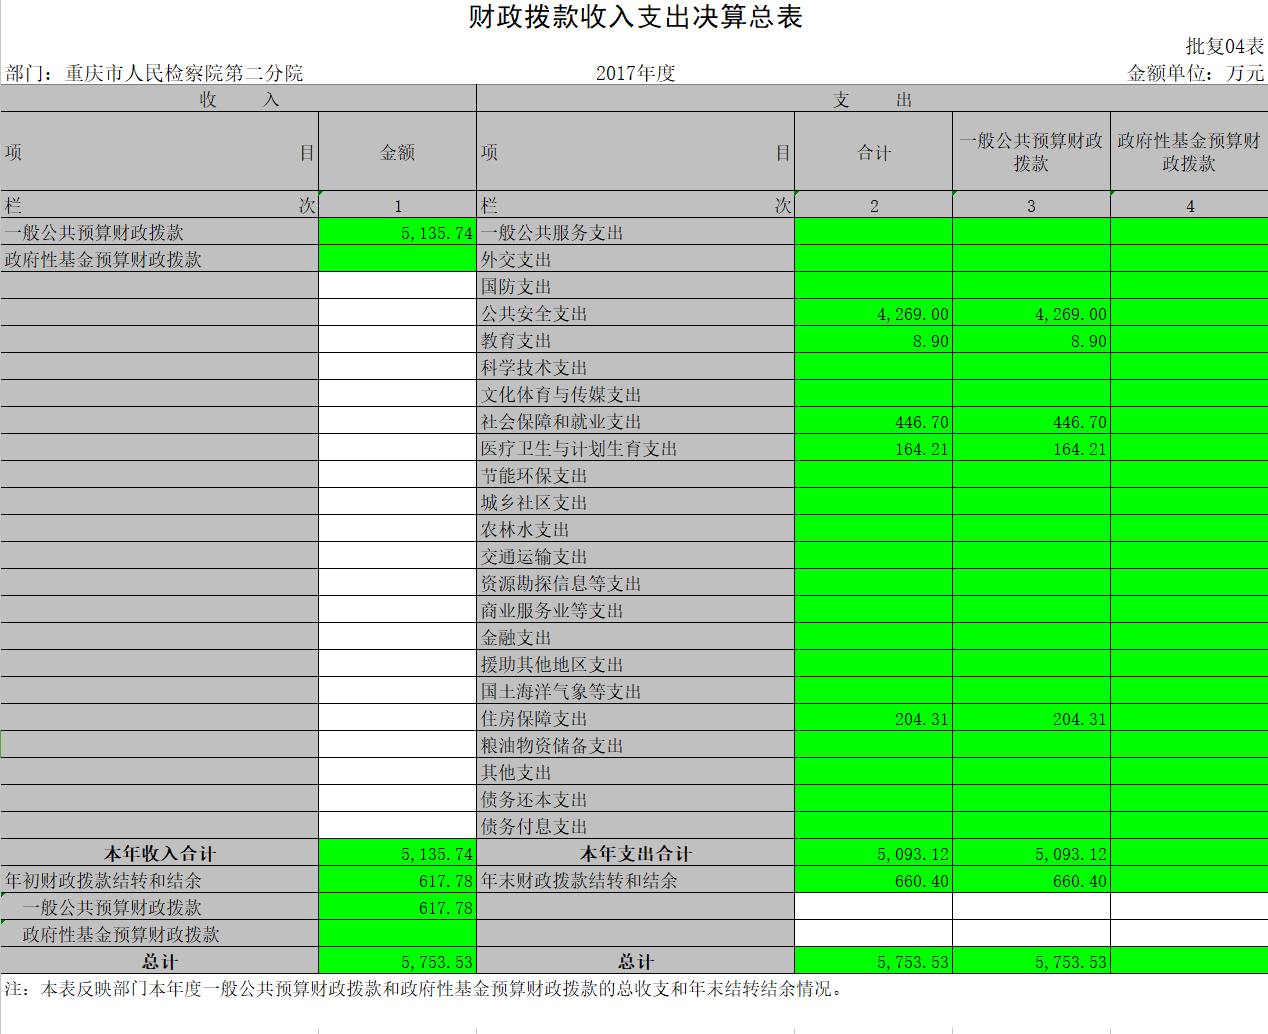Select the 年末财政拨款结转和结余 row label

pos(579,881)
